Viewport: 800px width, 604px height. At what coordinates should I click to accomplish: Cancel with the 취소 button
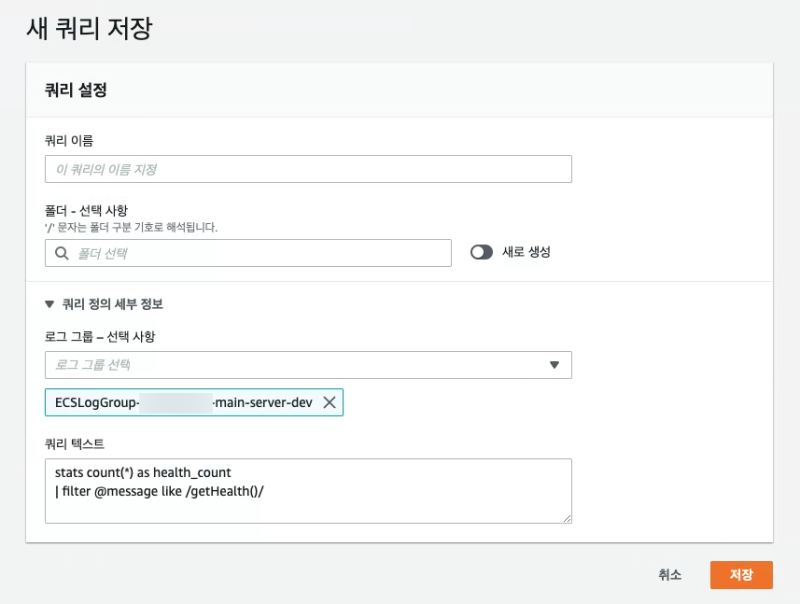click(x=670, y=575)
